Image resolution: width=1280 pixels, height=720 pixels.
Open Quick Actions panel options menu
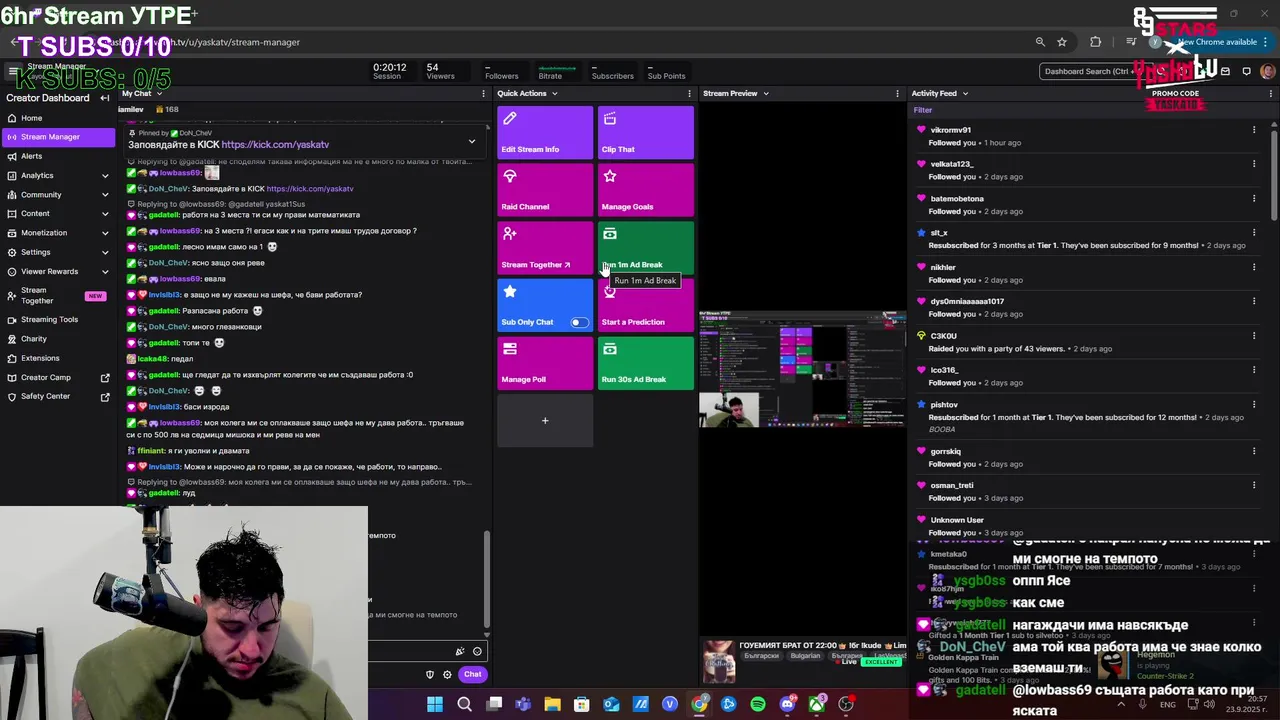[689, 93]
